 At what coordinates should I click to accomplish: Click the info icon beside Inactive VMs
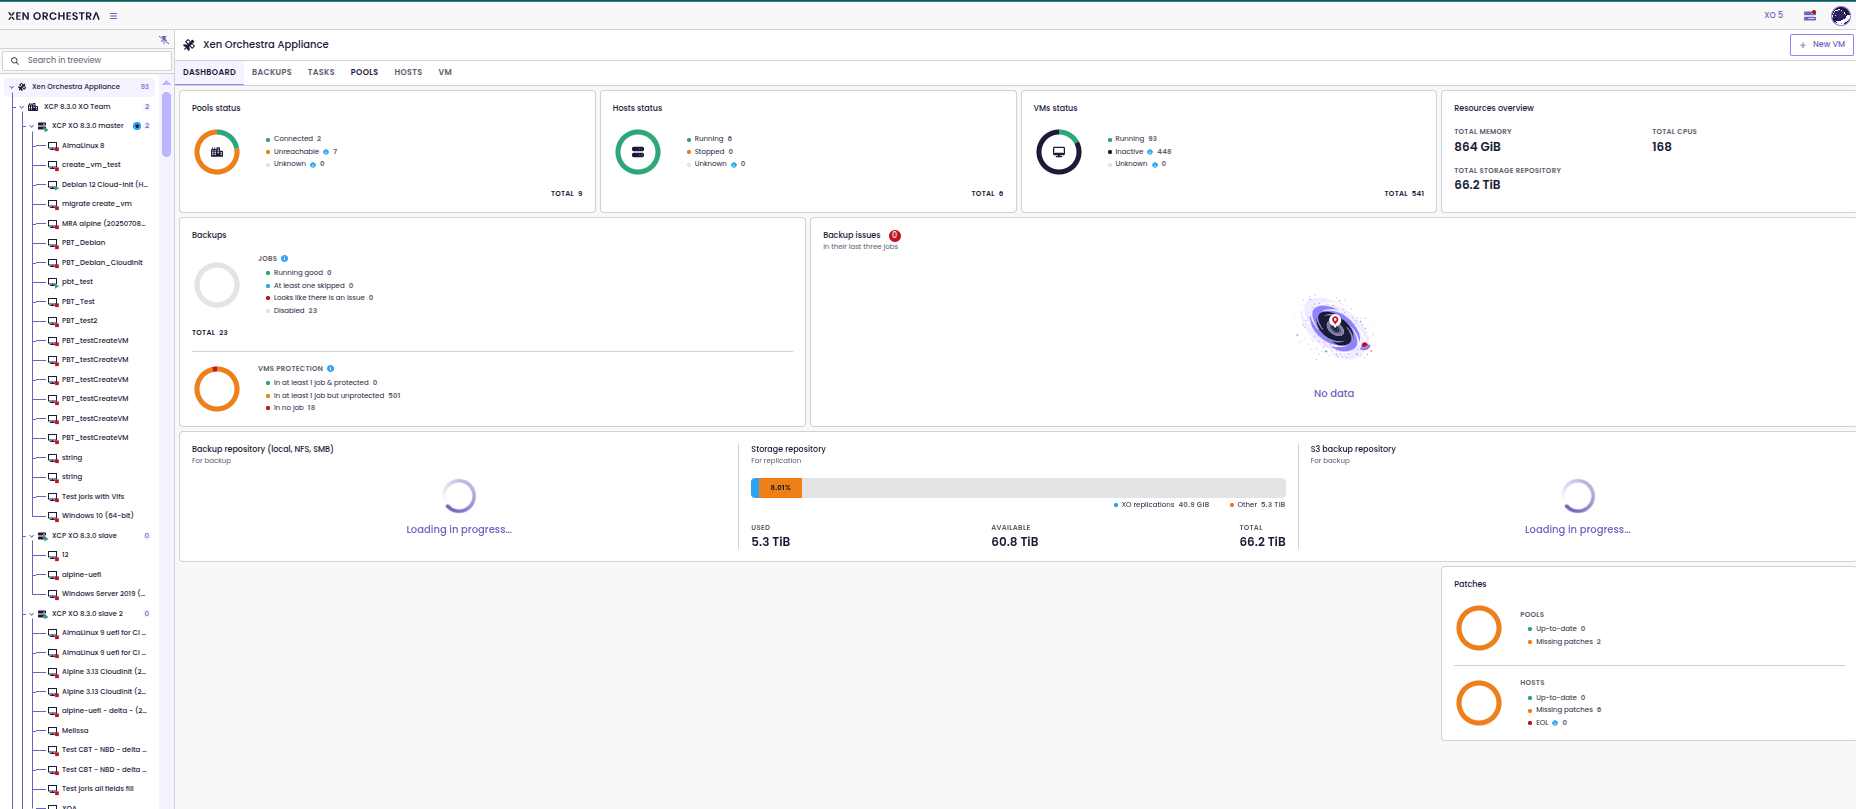tap(1150, 152)
